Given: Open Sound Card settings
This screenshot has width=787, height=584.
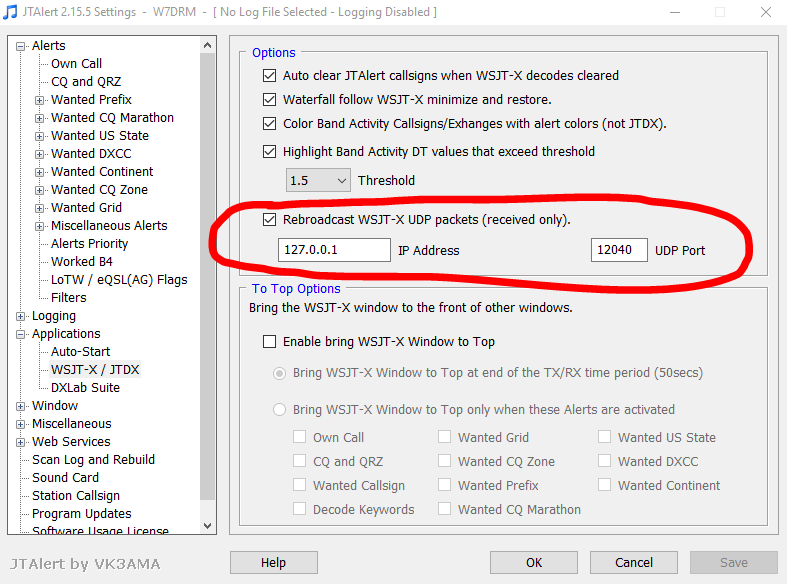Looking at the screenshot, I should 65,478.
